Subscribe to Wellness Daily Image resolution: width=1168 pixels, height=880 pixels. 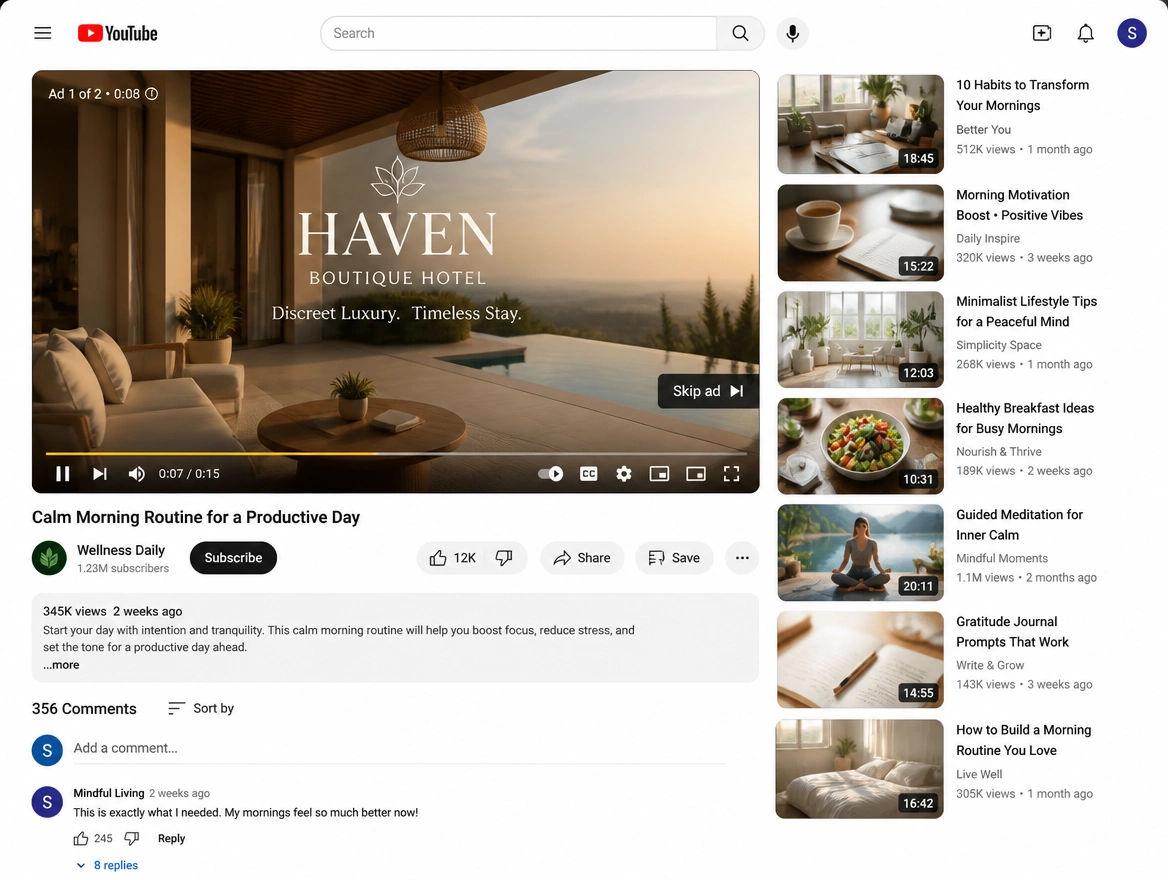click(233, 557)
